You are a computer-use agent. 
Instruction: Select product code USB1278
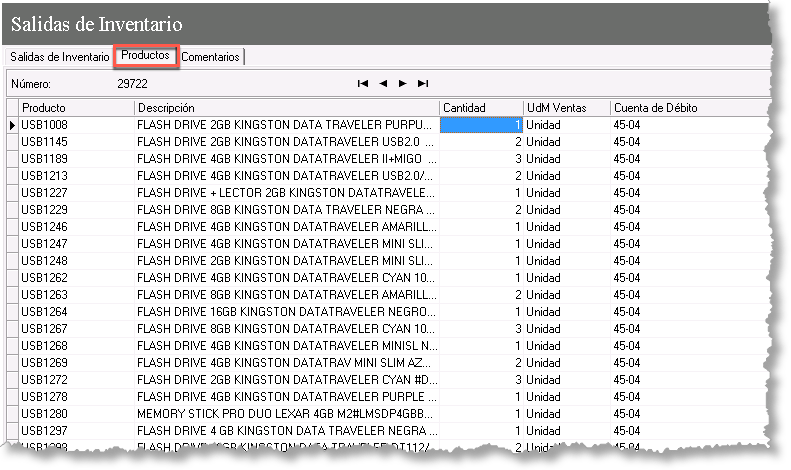coord(44,397)
